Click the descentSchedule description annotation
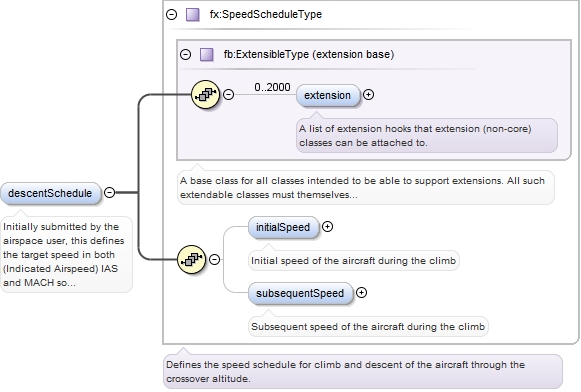 (66, 255)
